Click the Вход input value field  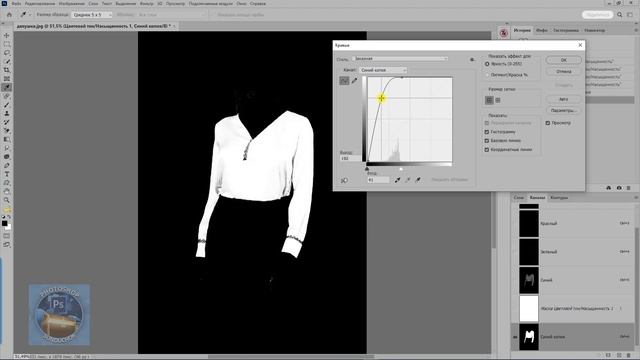378,180
